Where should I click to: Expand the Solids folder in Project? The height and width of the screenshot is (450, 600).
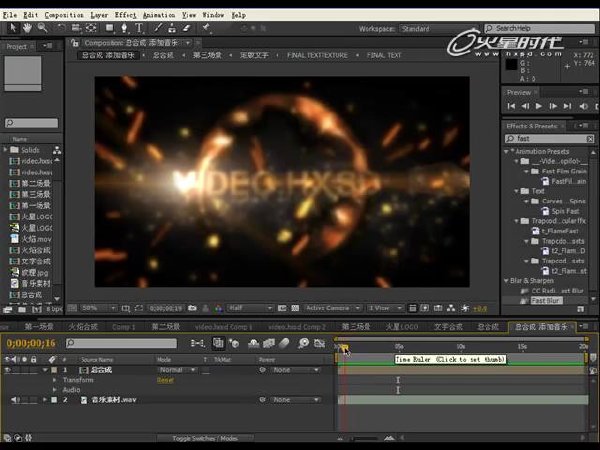[x=5, y=150]
